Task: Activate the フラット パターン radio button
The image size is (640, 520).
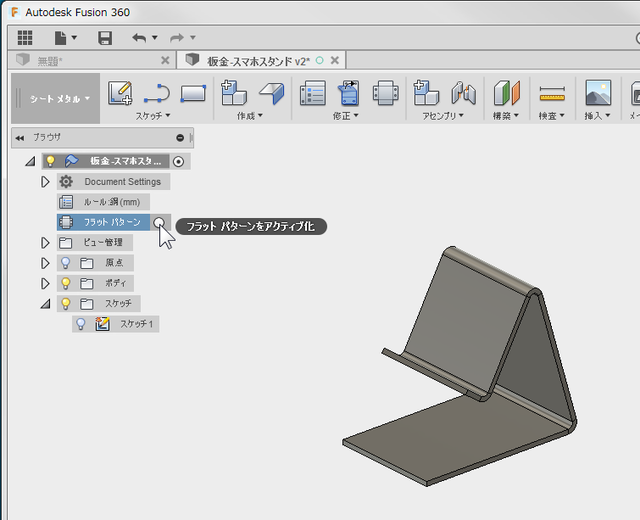Action: pyautogui.click(x=159, y=223)
